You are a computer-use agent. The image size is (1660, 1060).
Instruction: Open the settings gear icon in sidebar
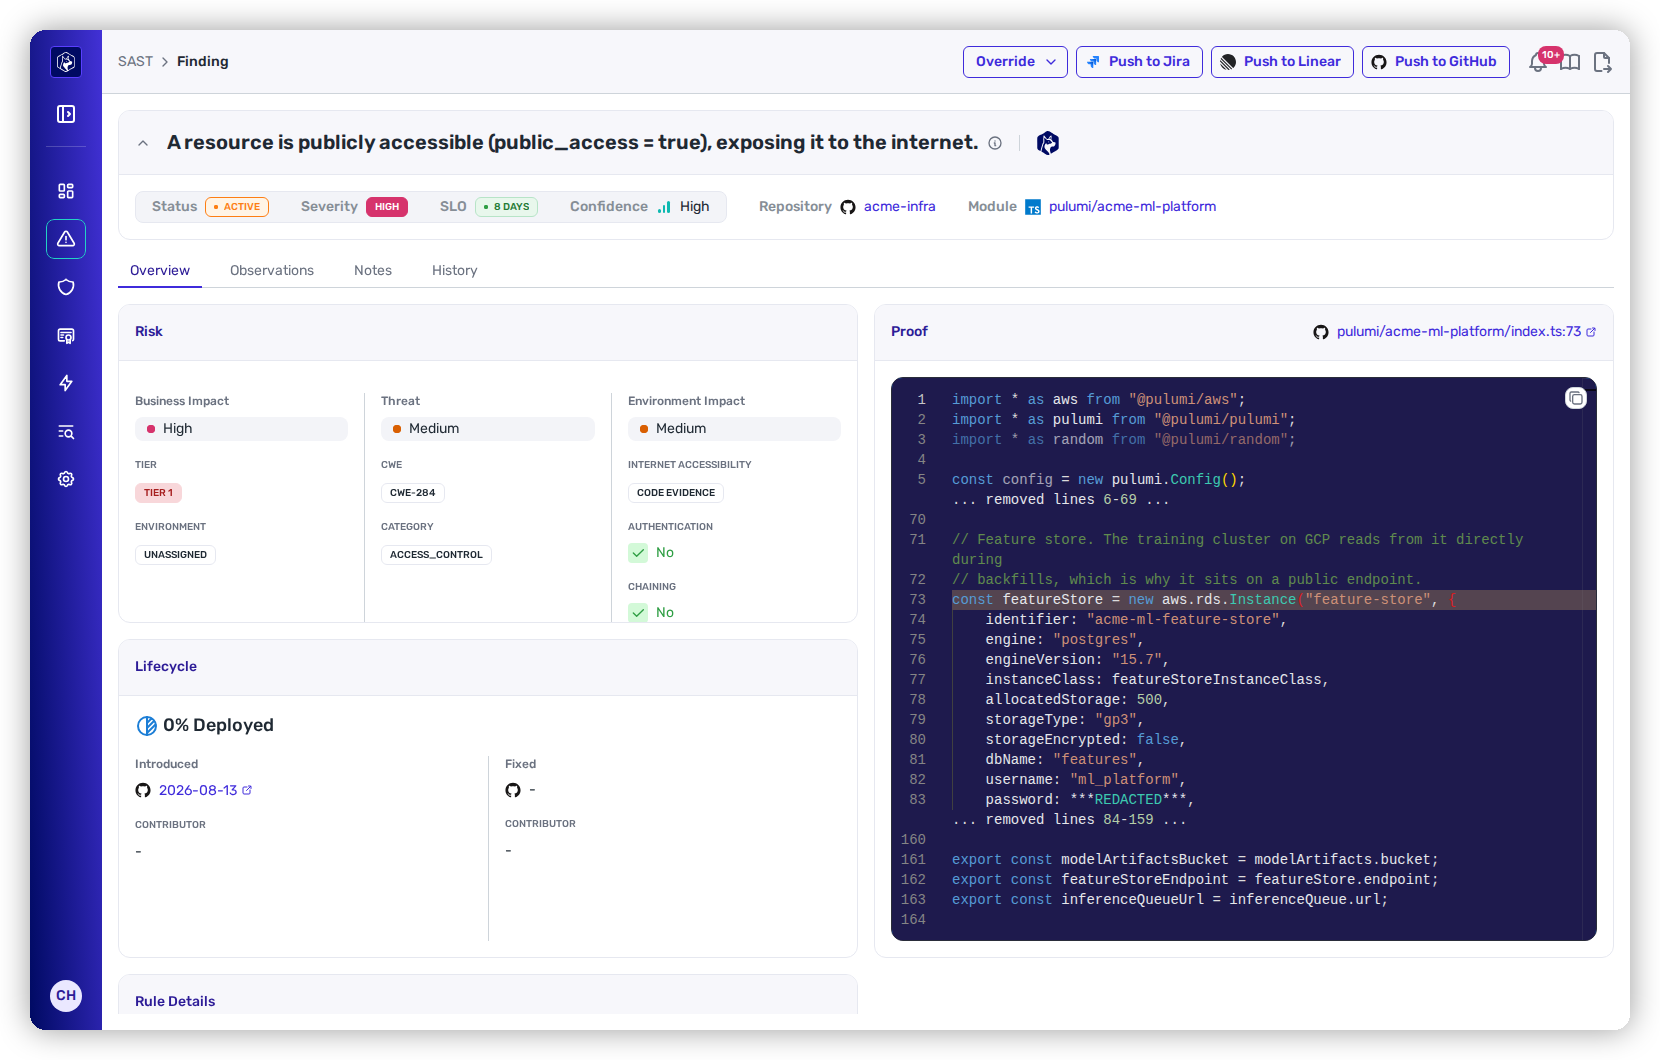pos(66,479)
